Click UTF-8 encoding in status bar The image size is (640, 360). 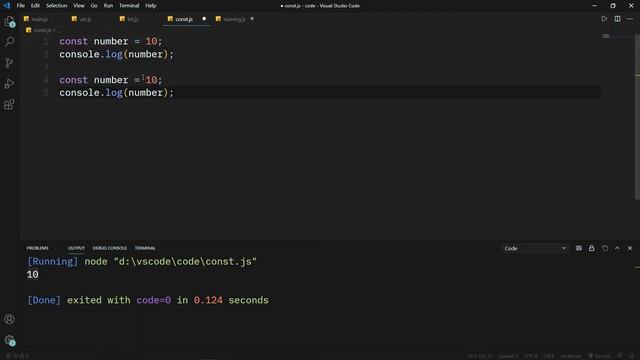click(531, 356)
